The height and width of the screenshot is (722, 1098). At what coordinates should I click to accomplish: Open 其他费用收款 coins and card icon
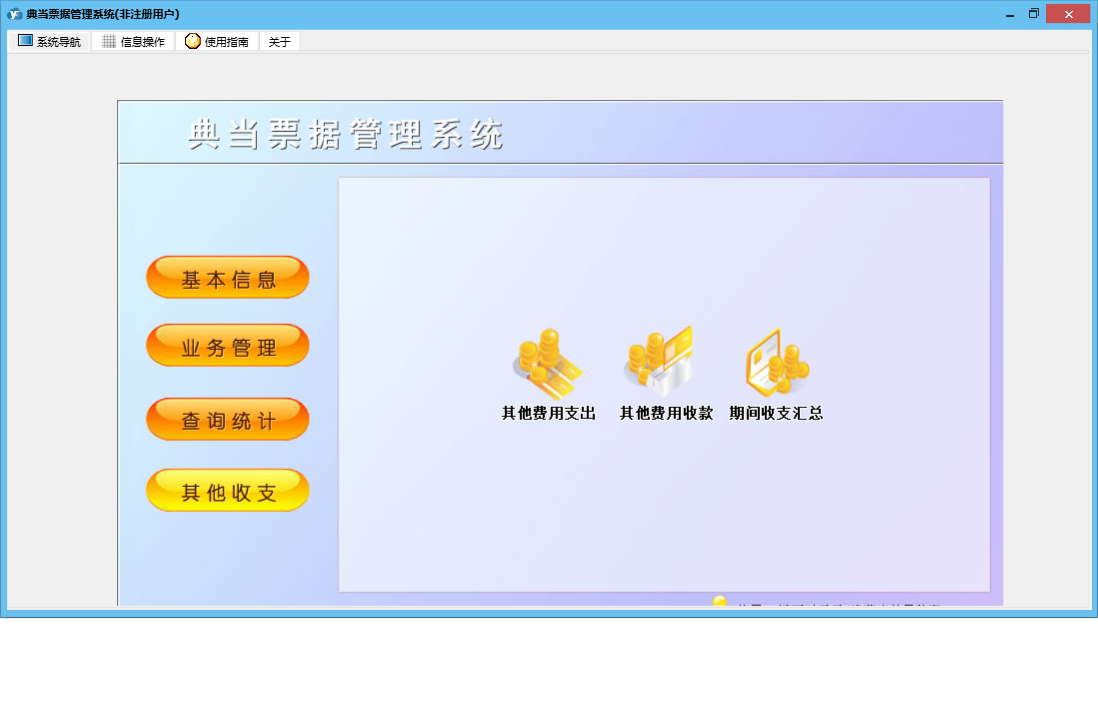click(660, 361)
